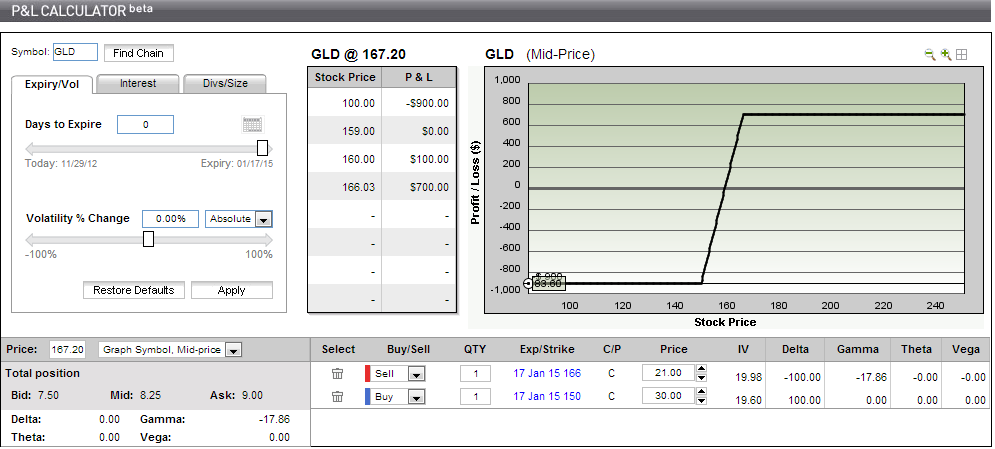Click the QTY field of the Buy row
The image size is (995, 449).
tap(475, 397)
